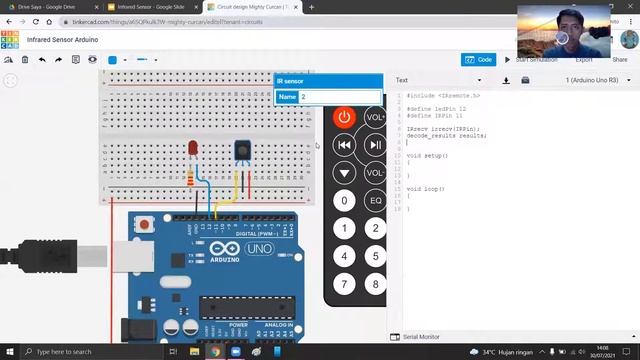Redo the last action

point(58,60)
